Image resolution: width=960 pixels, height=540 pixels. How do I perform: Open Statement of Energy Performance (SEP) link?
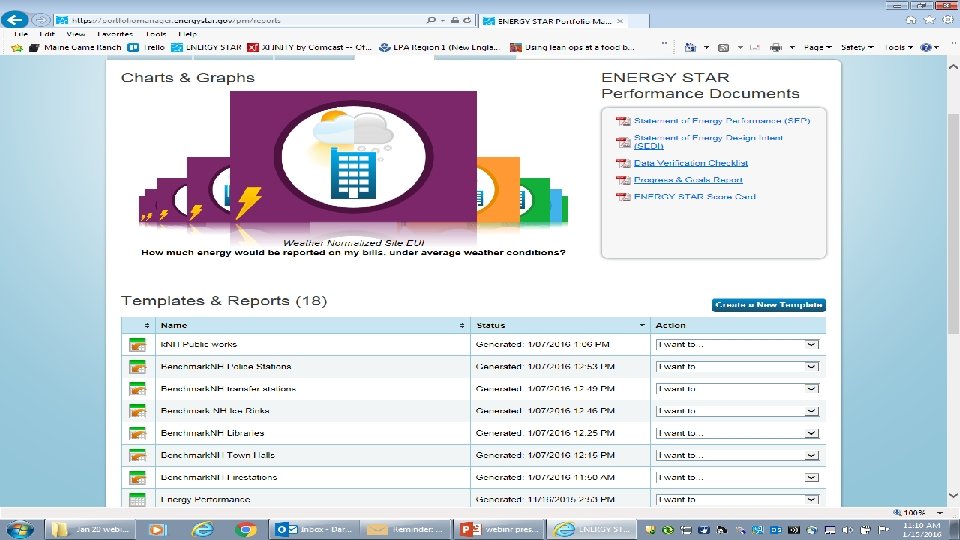(722, 121)
